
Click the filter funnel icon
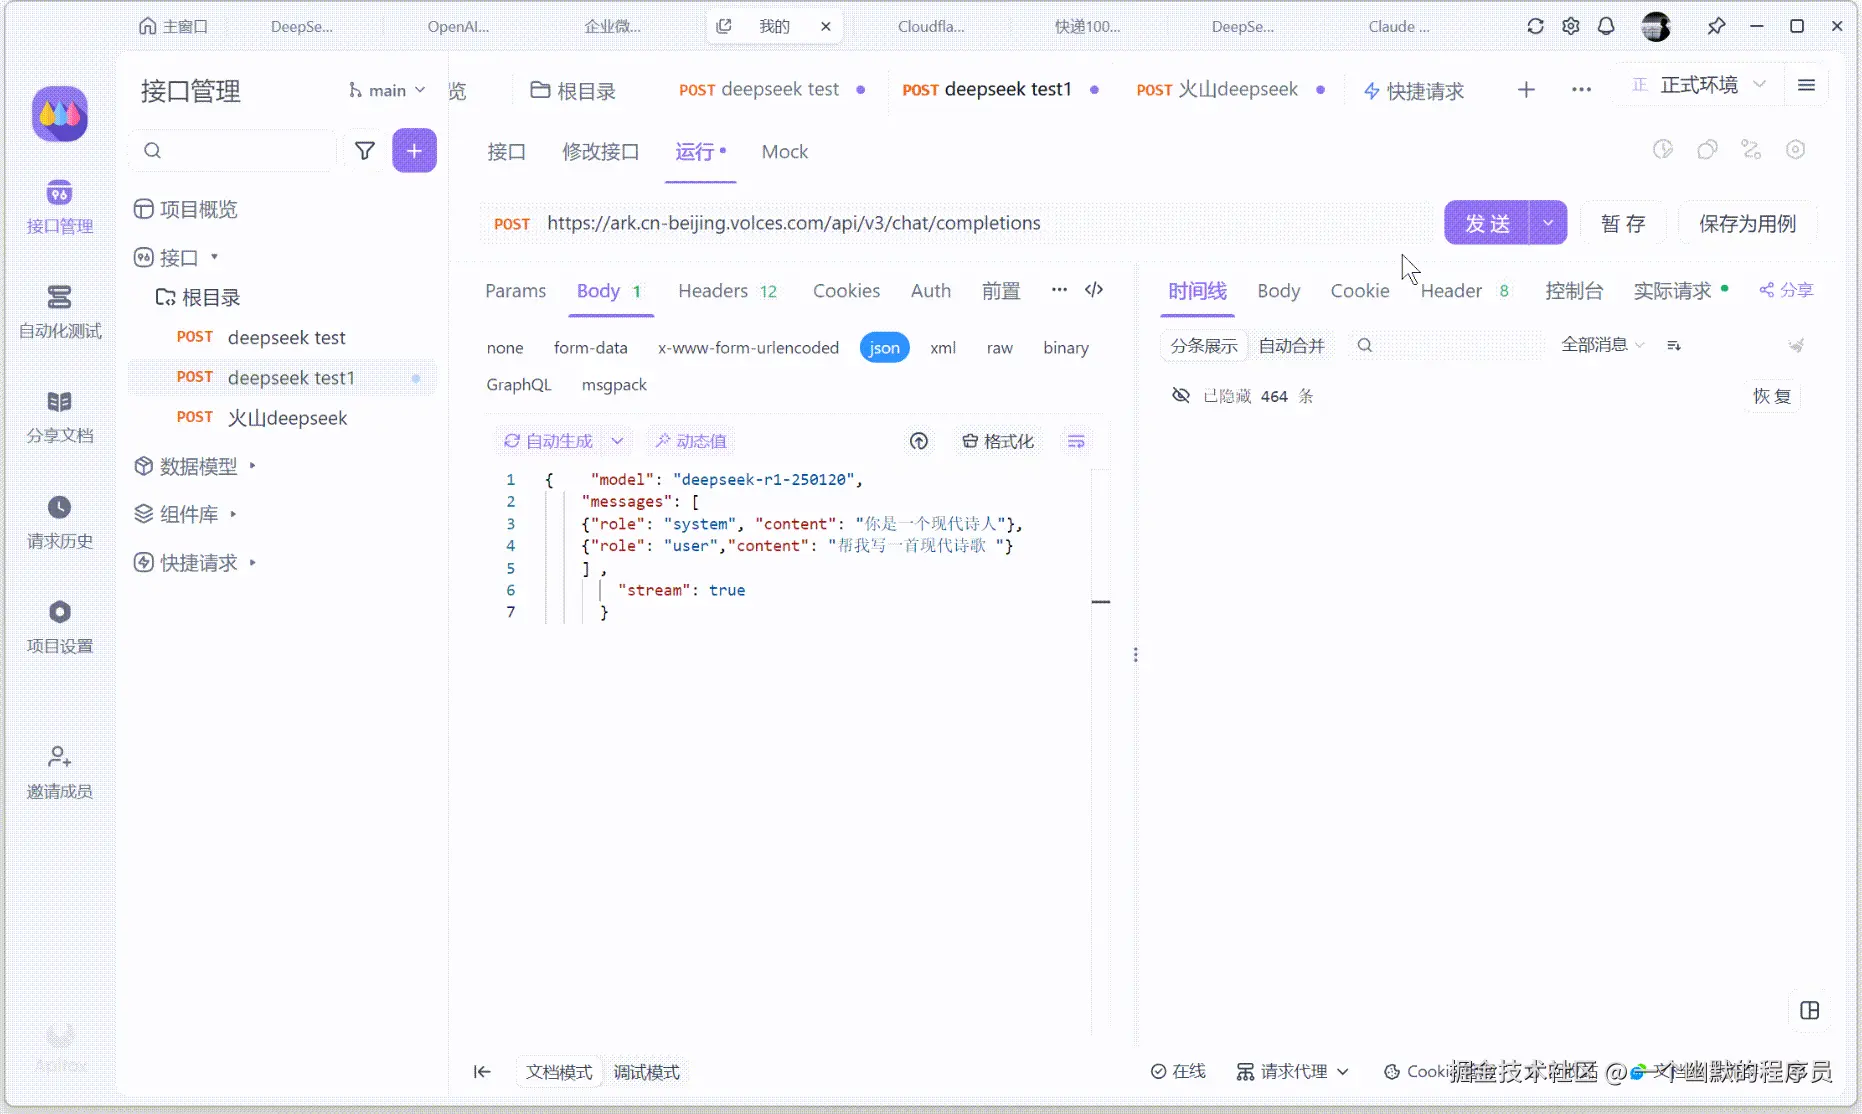click(x=365, y=151)
